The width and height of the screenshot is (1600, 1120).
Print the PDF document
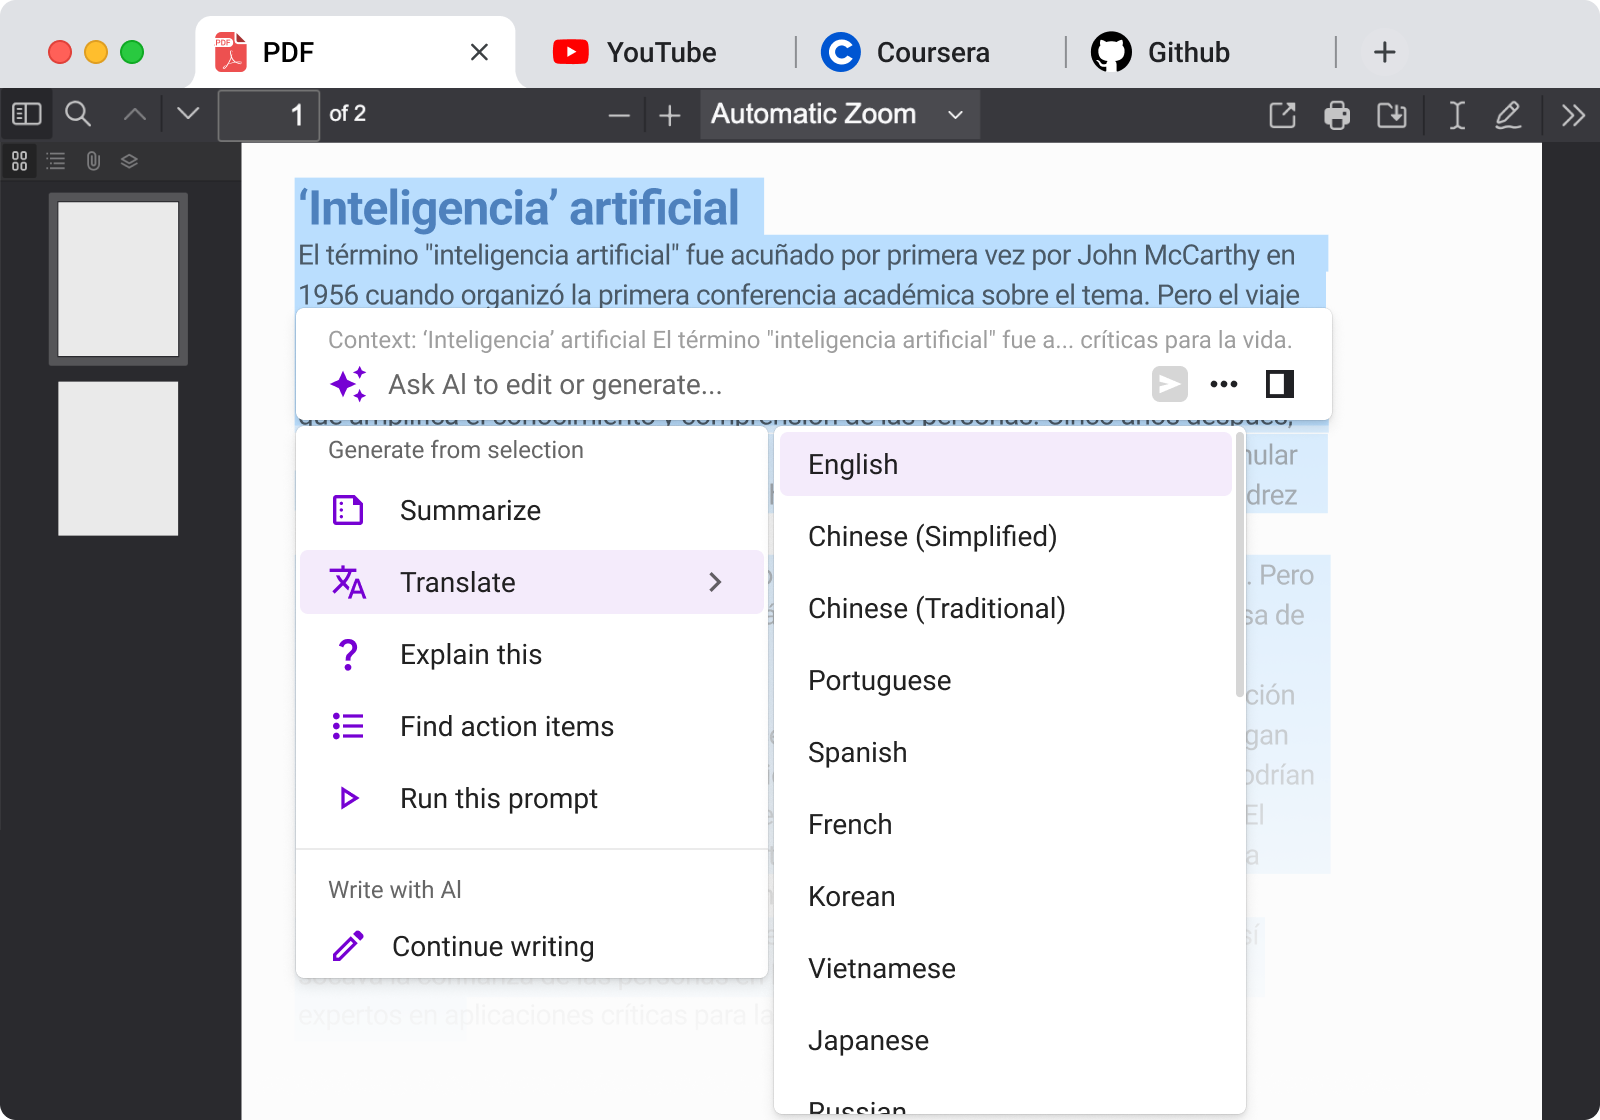click(x=1337, y=115)
